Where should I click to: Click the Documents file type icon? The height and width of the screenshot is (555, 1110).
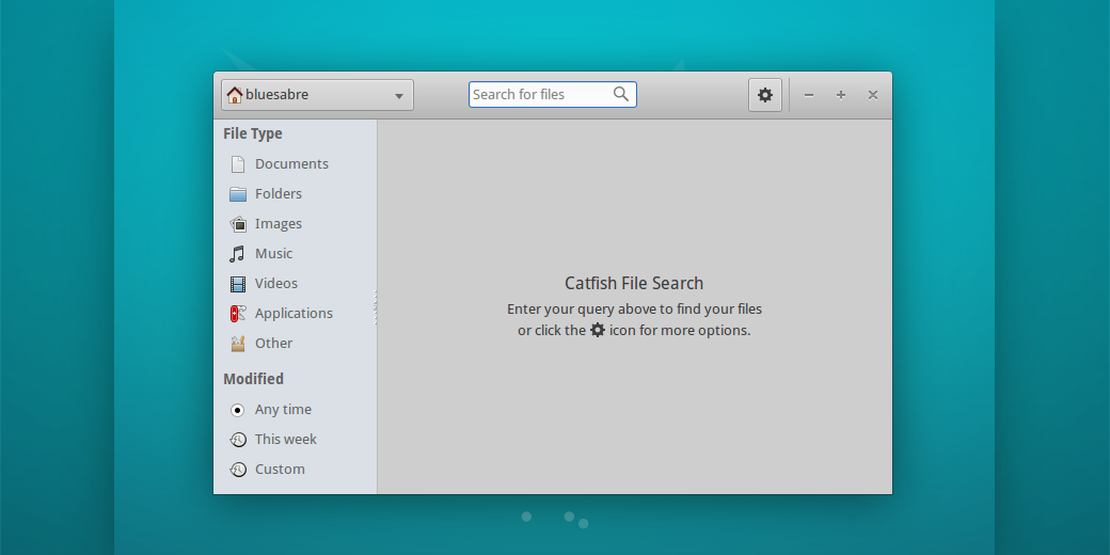[x=238, y=164]
